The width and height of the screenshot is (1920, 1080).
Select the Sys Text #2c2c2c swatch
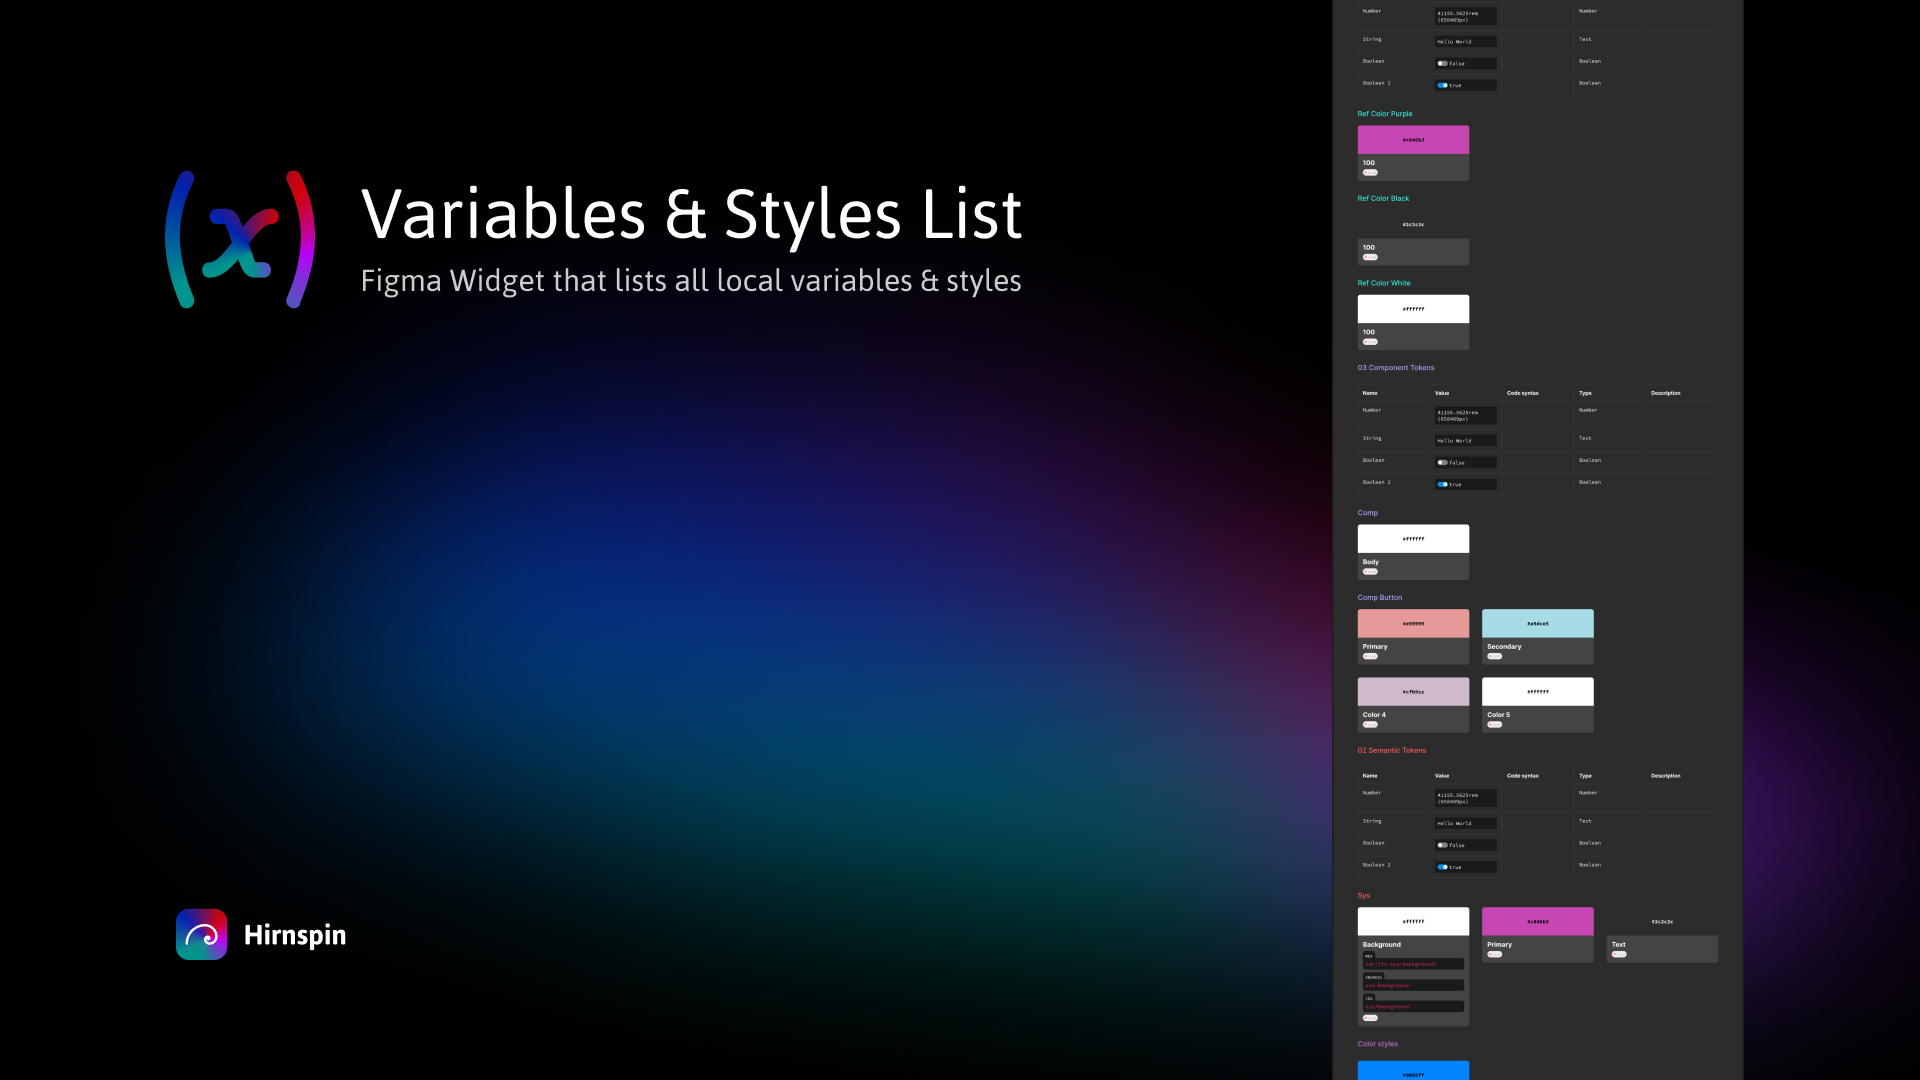pyautogui.click(x=1662, y=921)
